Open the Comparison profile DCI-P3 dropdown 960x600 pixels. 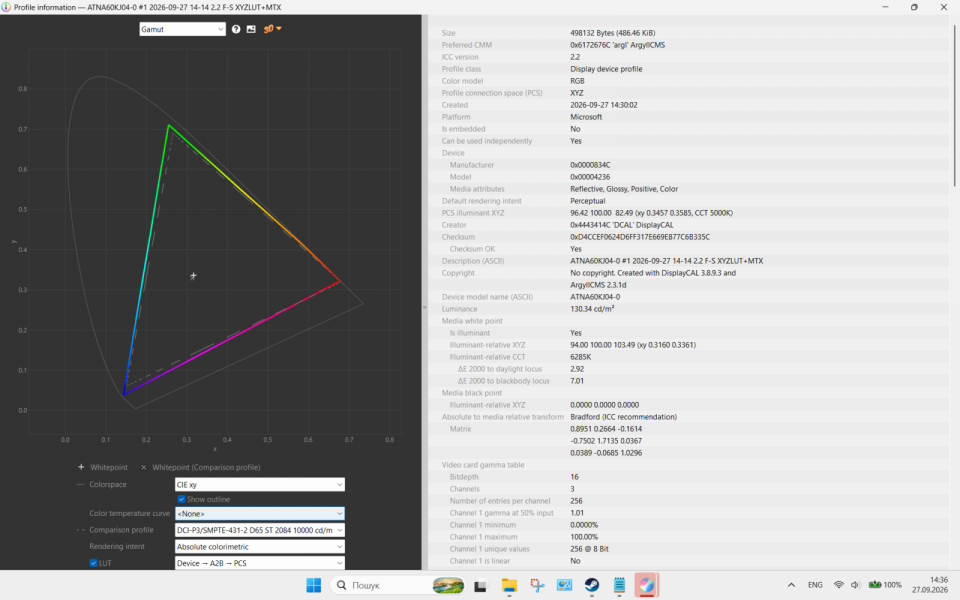[x=260, y=530]
